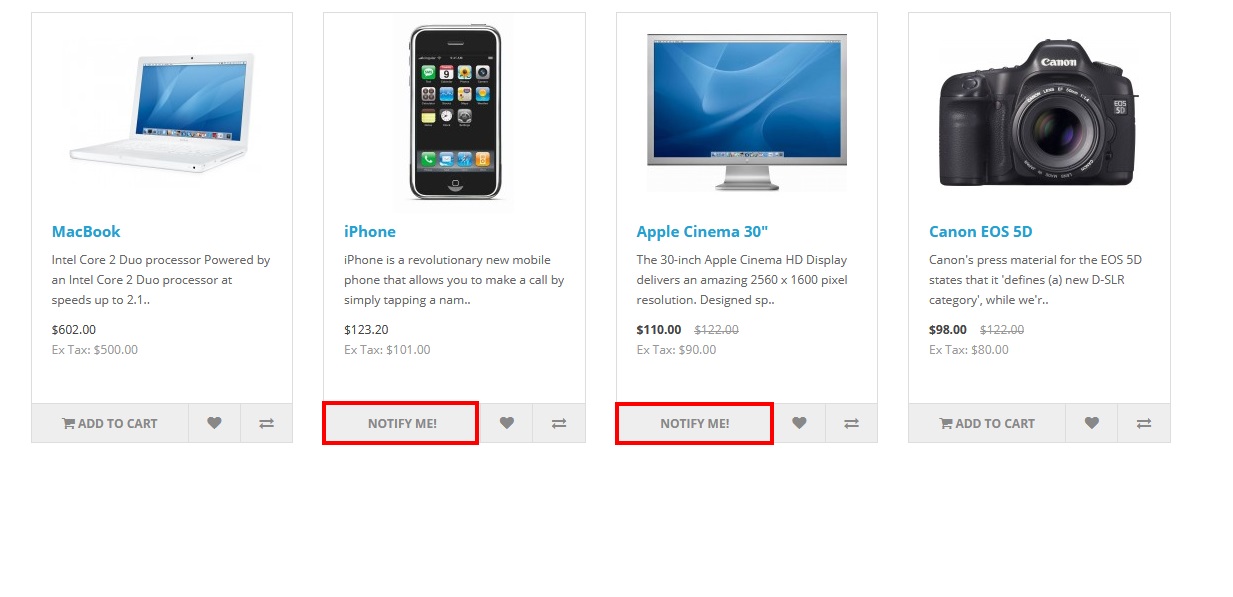Open the iPhone product title link

pos(370,231)
